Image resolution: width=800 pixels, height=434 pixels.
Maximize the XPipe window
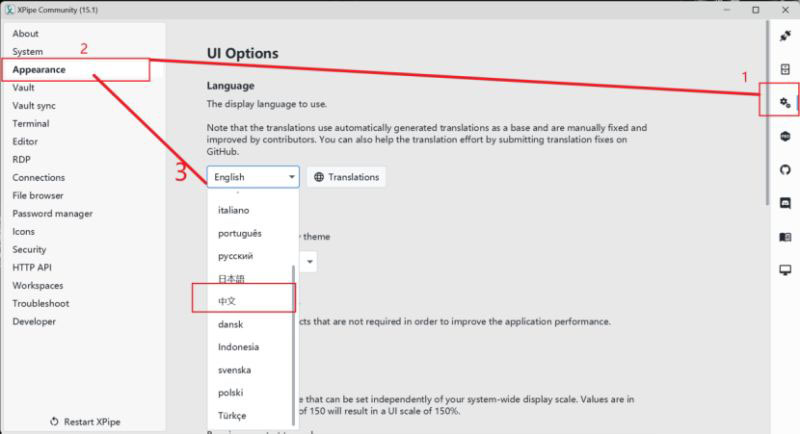pyautogui.click(x=756, y=10)
